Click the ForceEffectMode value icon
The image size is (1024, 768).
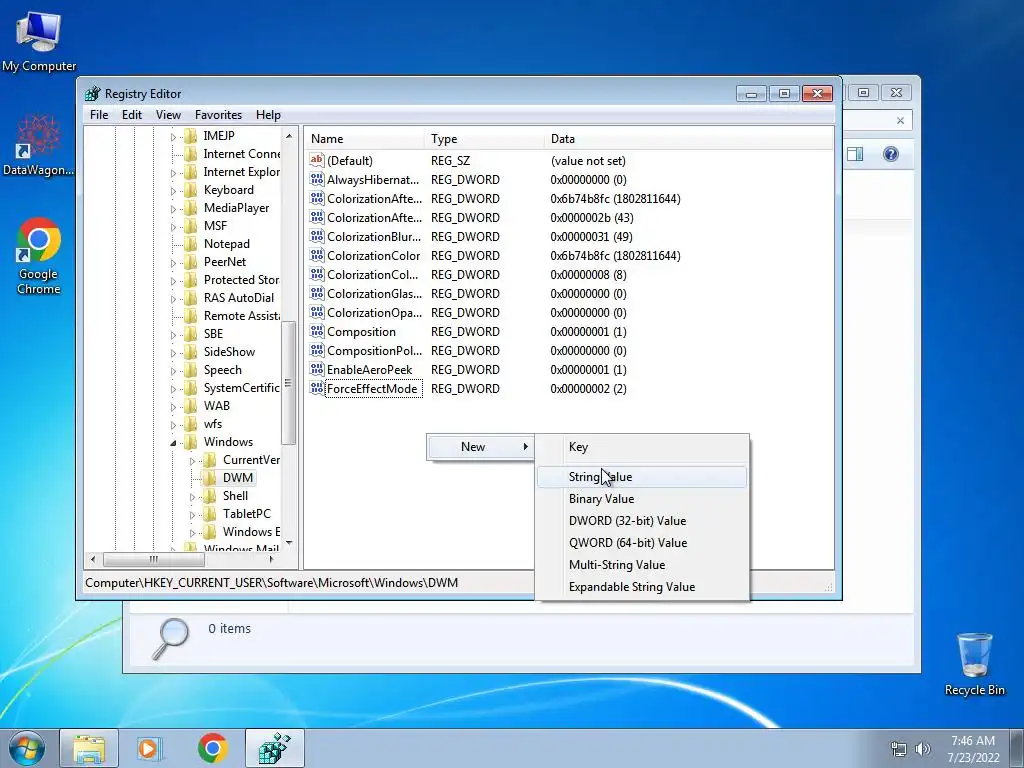317,389
